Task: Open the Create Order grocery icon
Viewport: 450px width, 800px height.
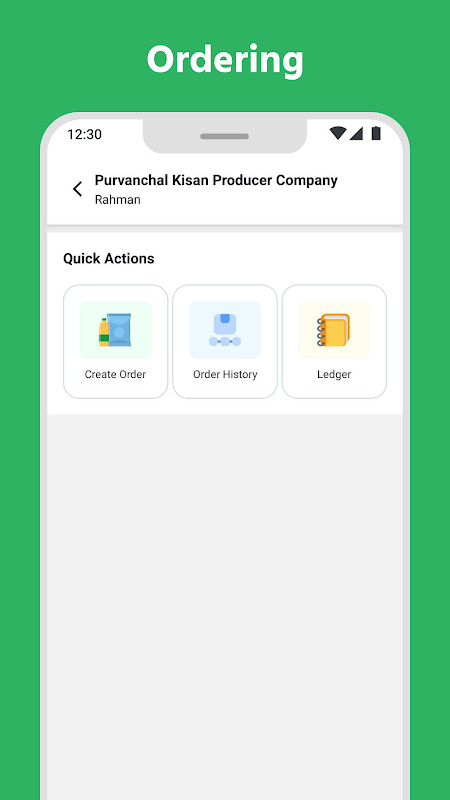Action: [x=115, y=330]
